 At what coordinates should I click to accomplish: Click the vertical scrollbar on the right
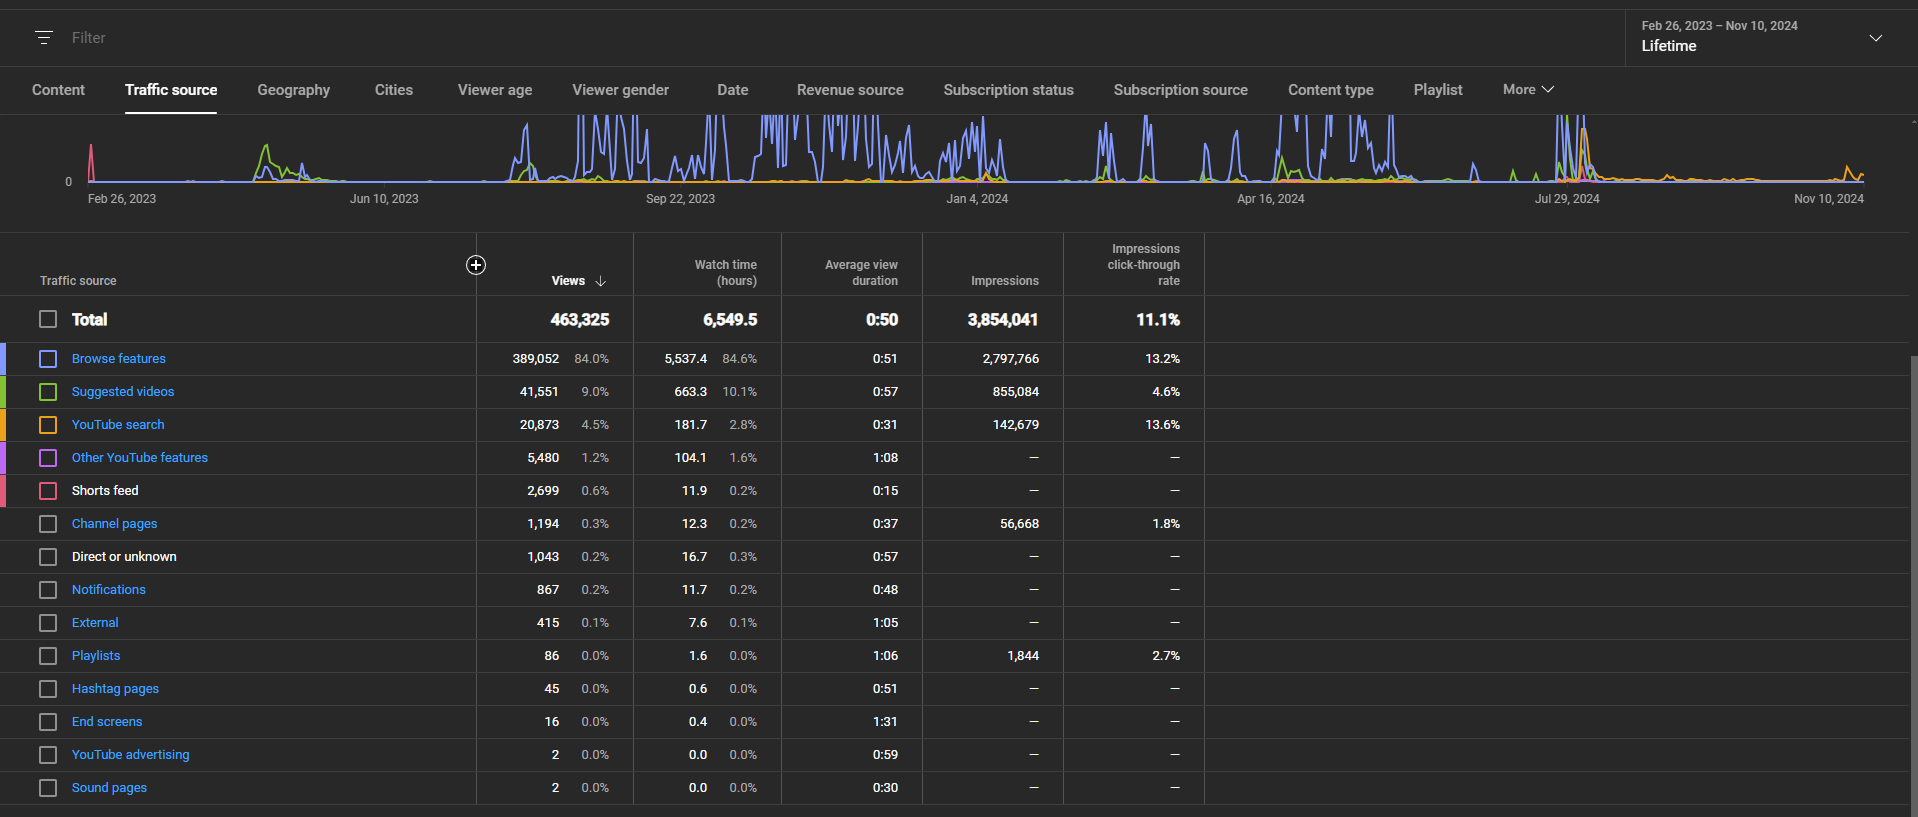pyautogui.click(x=1913, y=580)
